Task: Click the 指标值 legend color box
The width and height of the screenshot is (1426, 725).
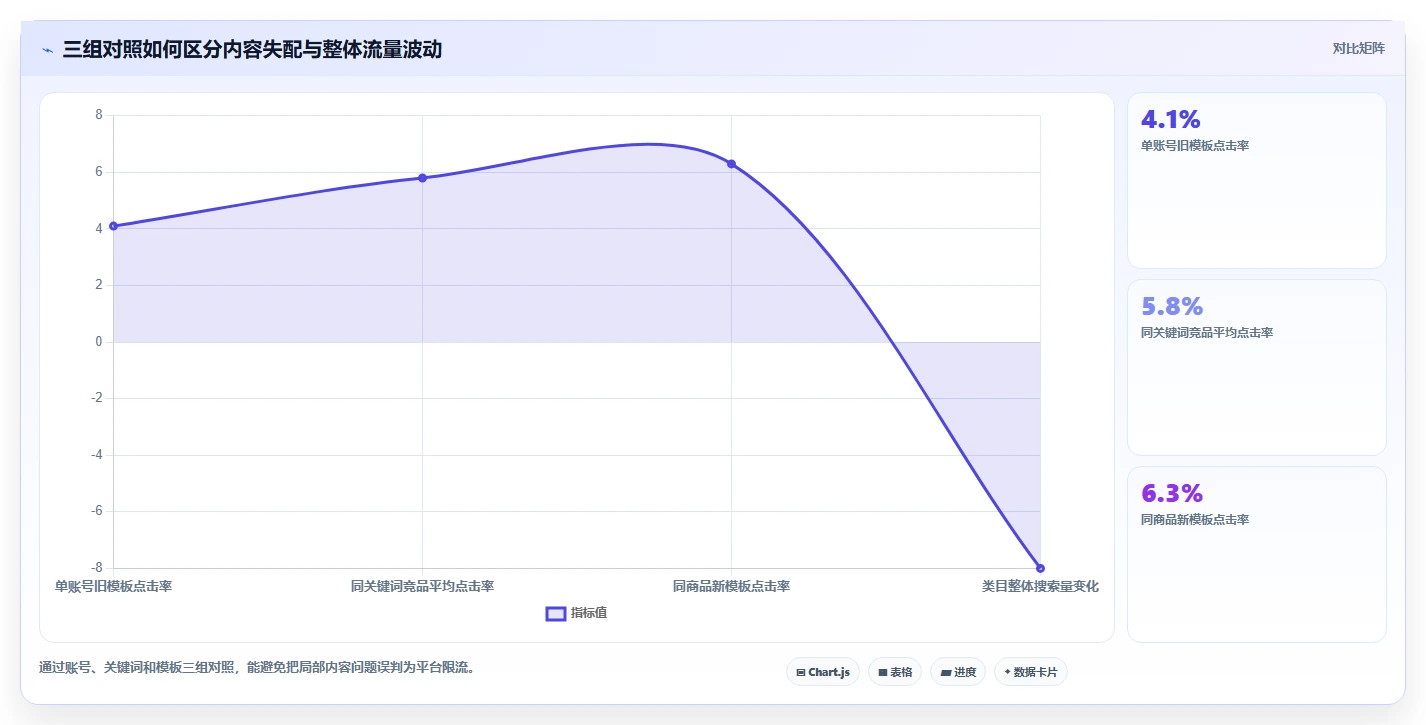Action: [x=556, y=613]
